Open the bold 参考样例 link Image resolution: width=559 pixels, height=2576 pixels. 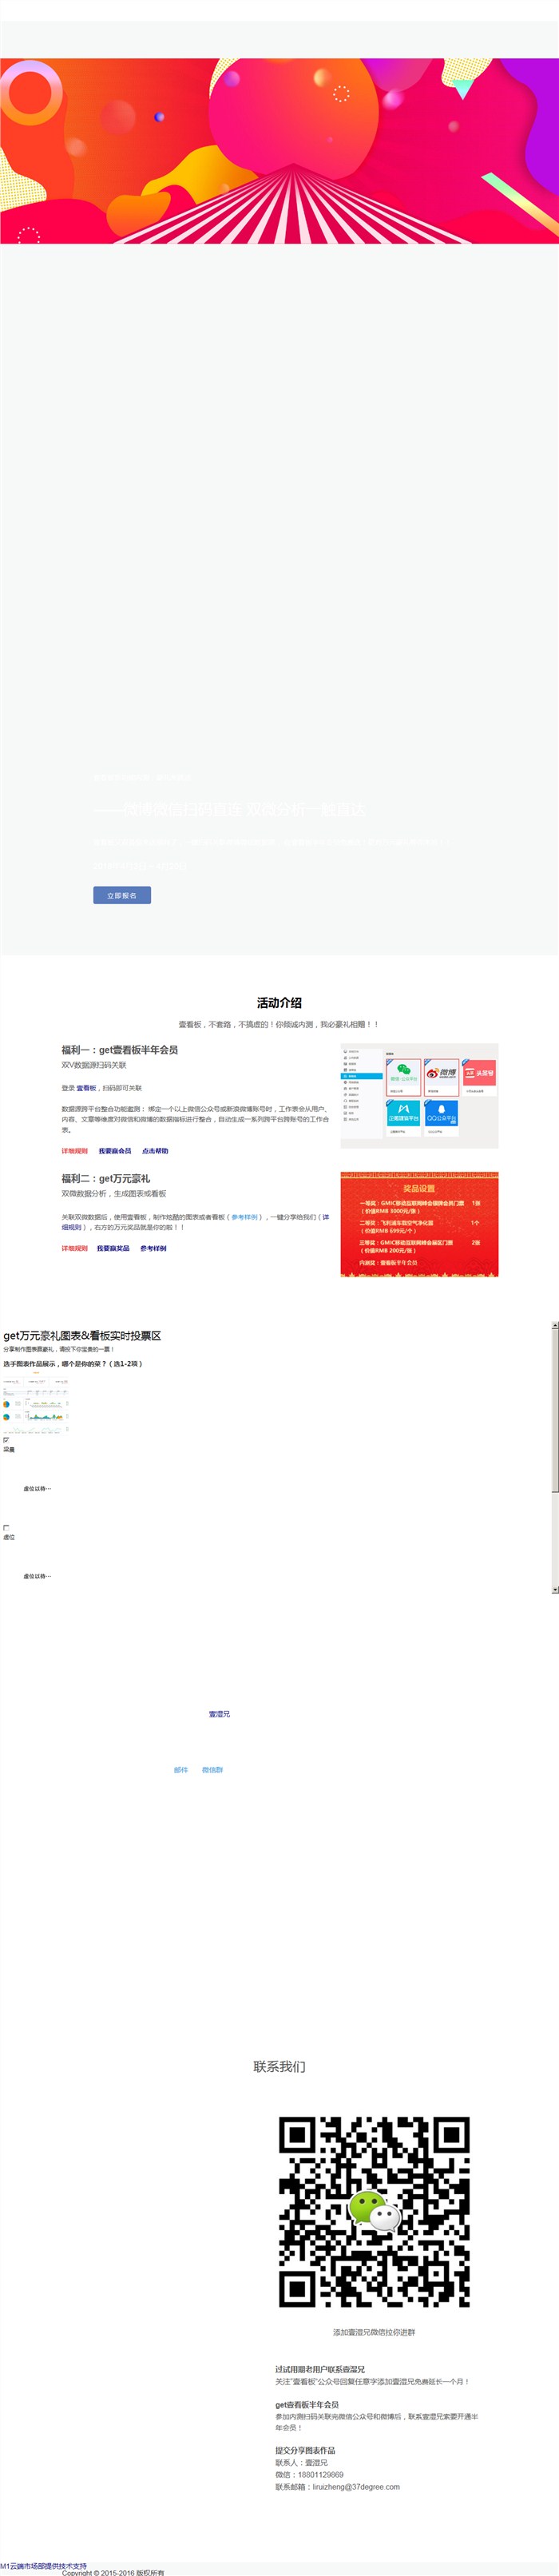pos(153,1248)
